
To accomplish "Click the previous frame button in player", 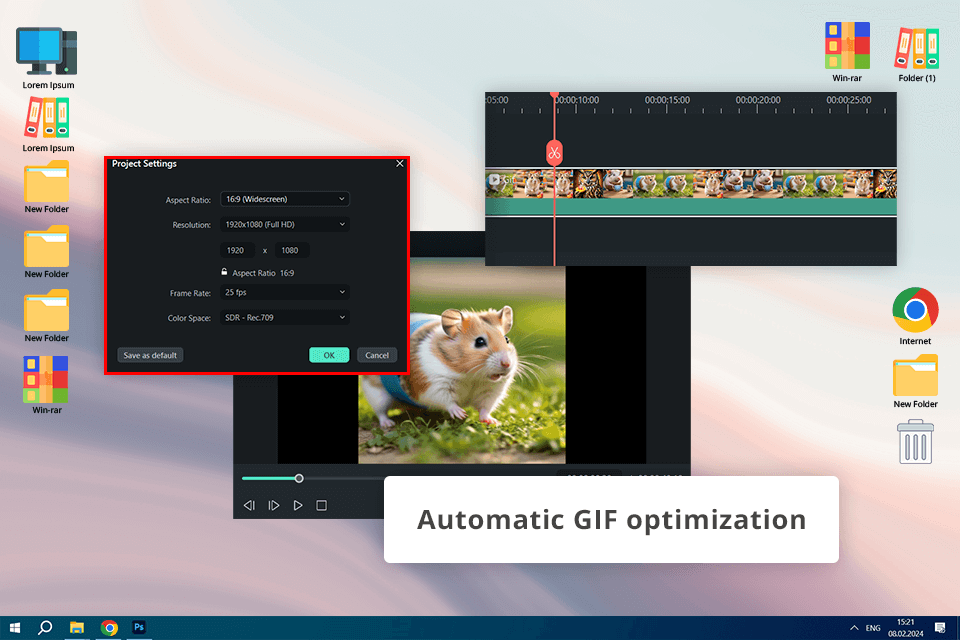I will (x=249, y=505).
